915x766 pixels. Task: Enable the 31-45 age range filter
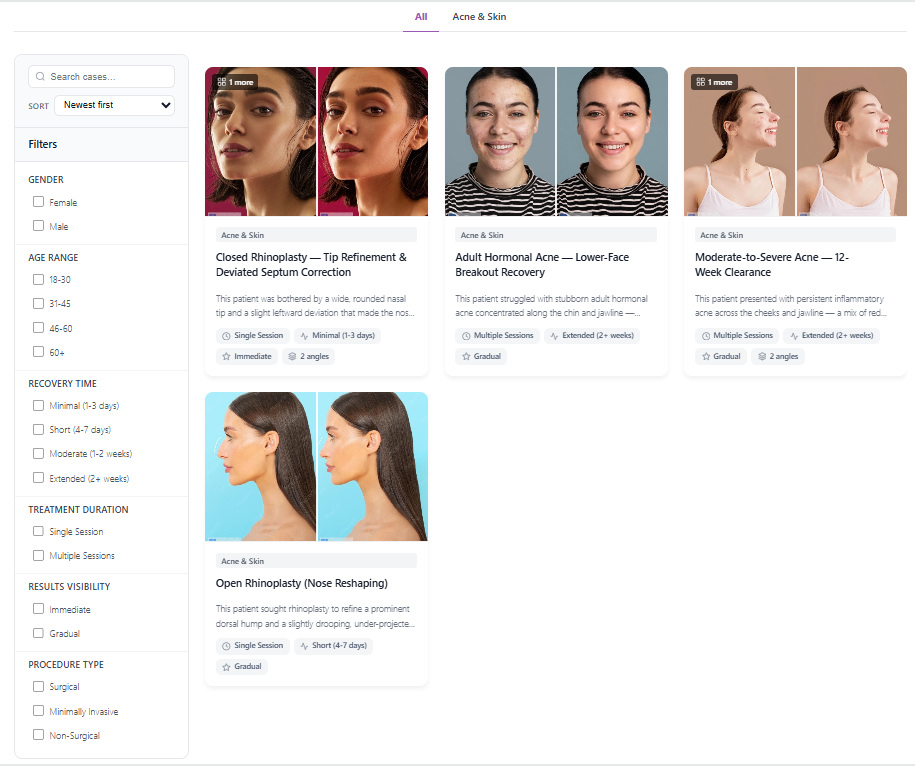click(x=39, y=303)
